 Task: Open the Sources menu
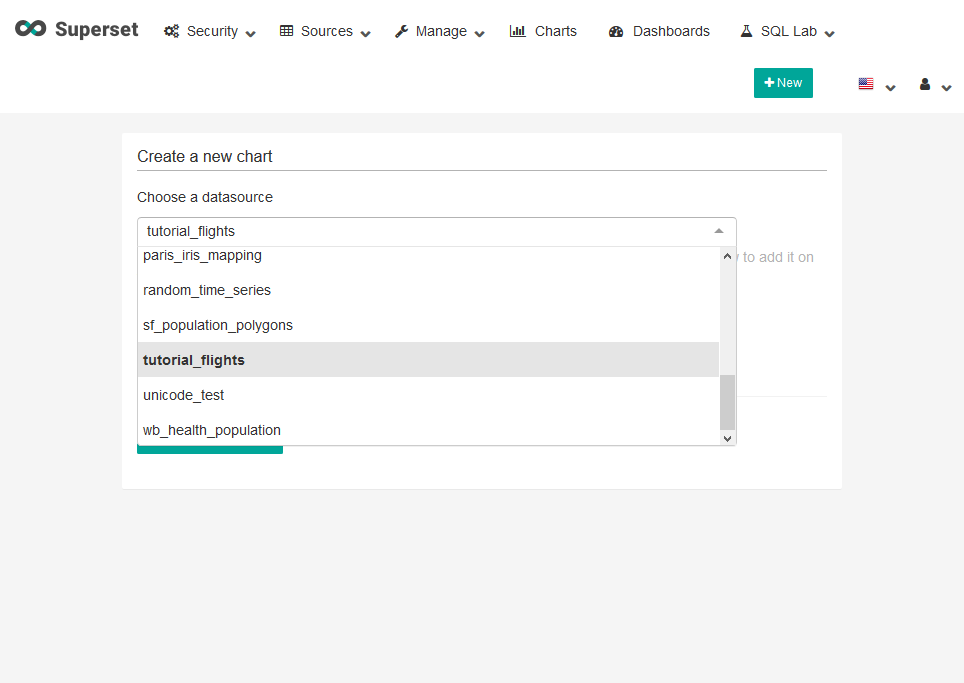[324, 32]
